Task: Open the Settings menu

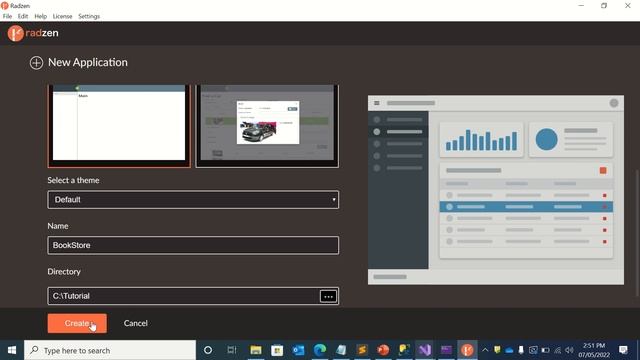Action: point(89,16)
